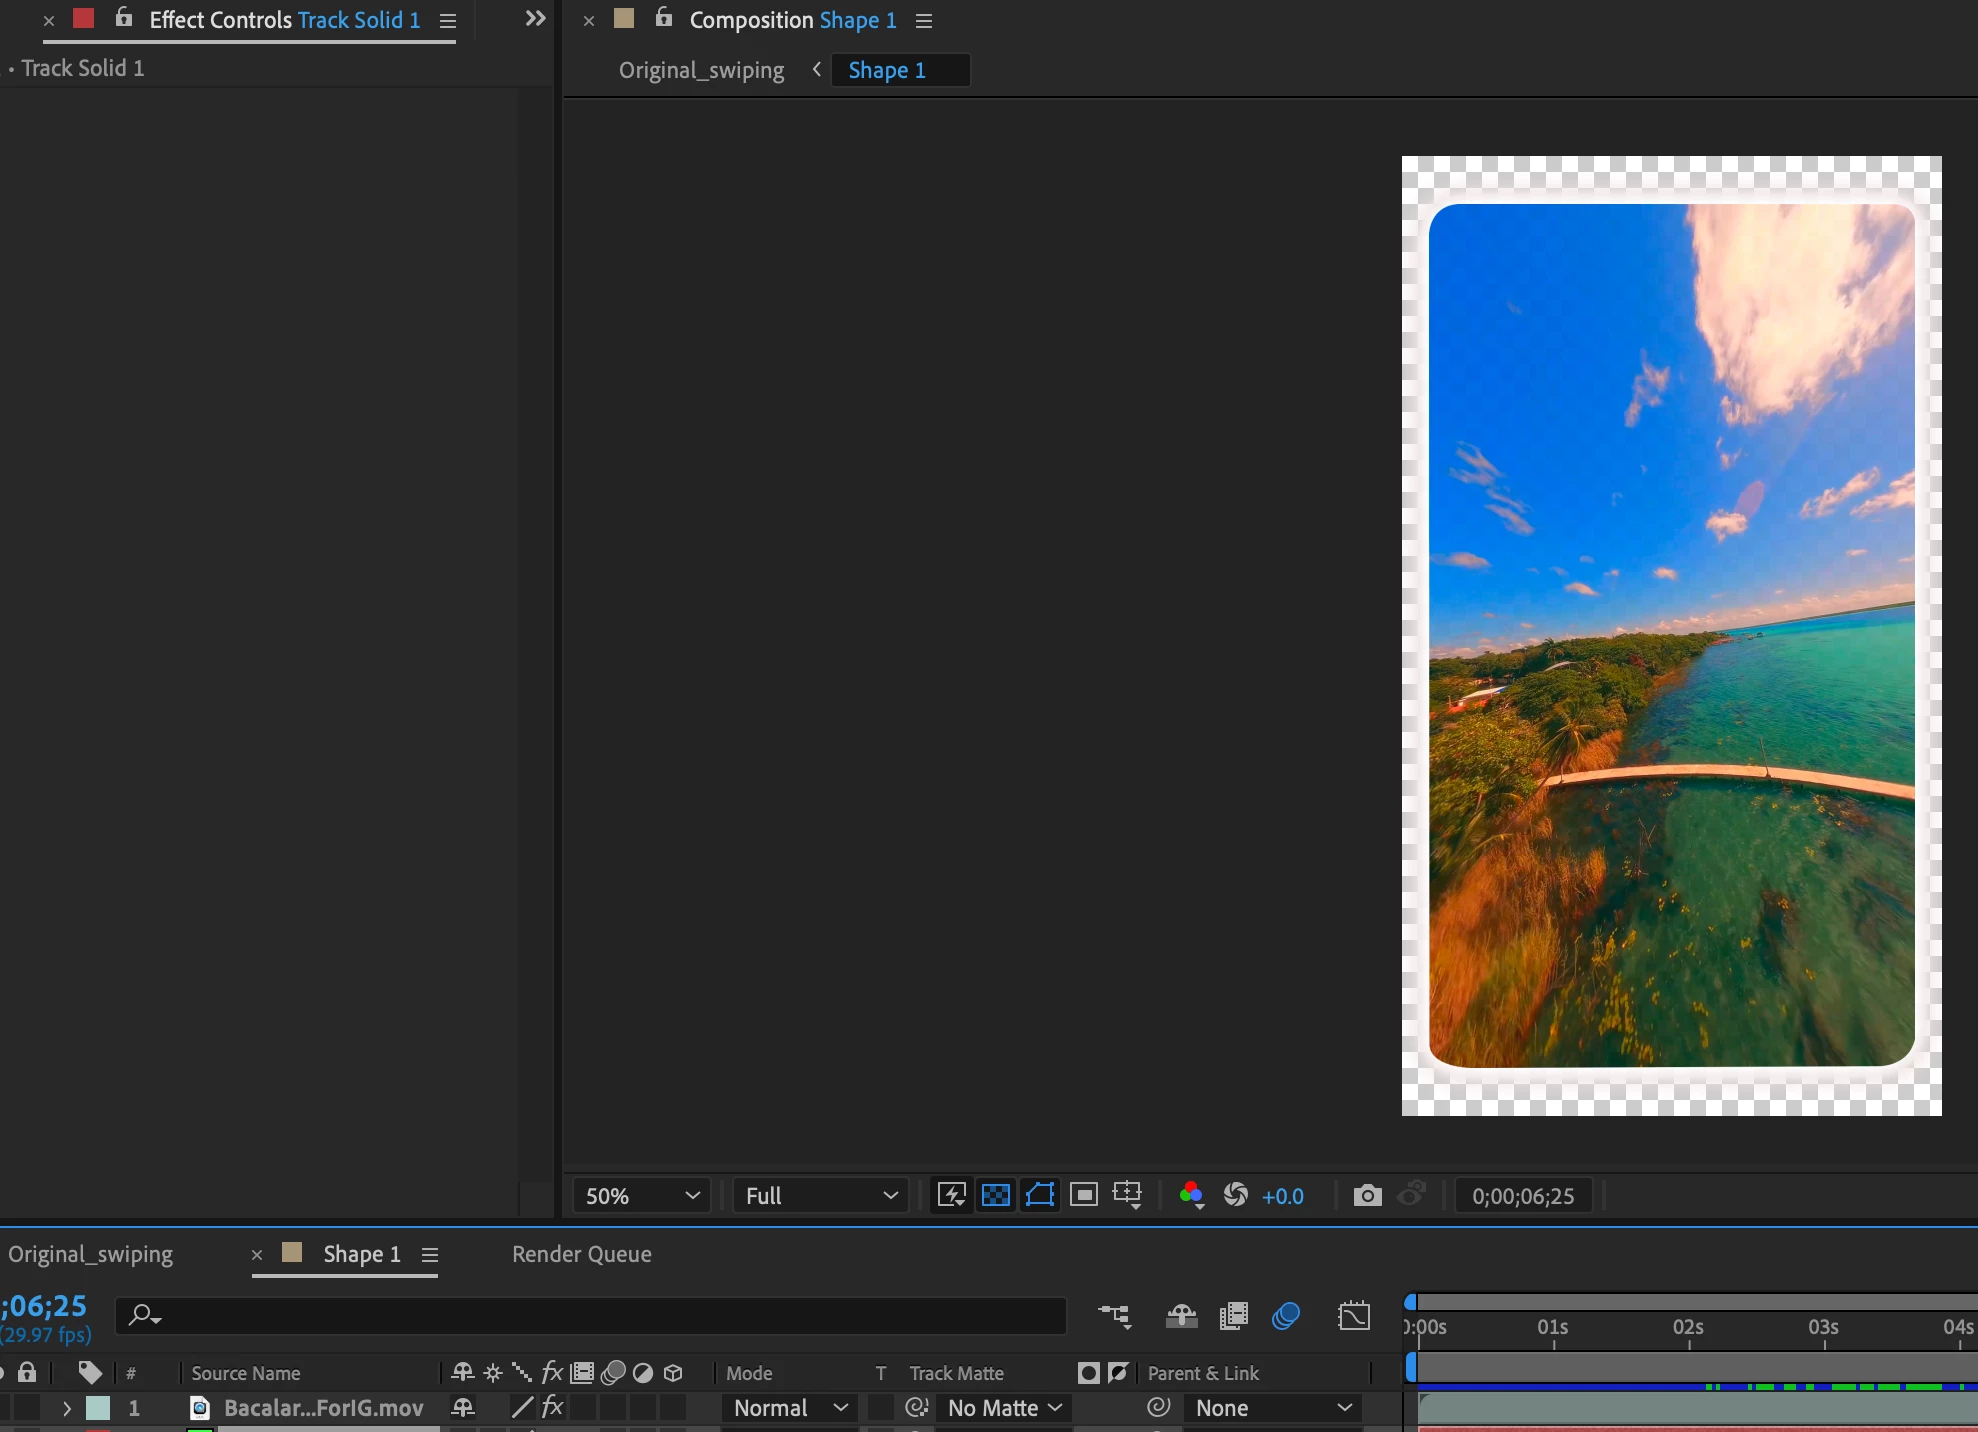This screenshot has height=1432, width=1978.
Task: Toggle Frame Blending for the composition
Action: coord(1234,1316)
